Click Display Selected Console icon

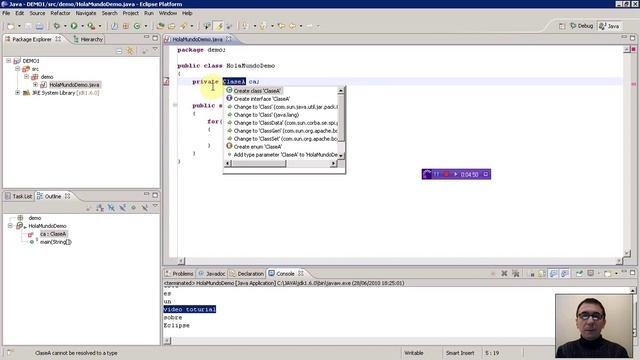coord(591,273)
